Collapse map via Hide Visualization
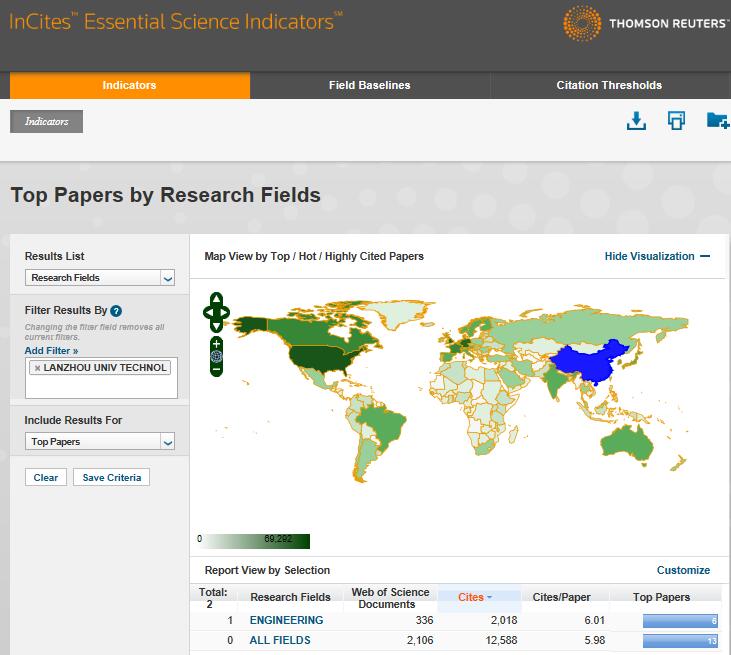The height and width of the screenshot is (655, 731). pos(657,256)
